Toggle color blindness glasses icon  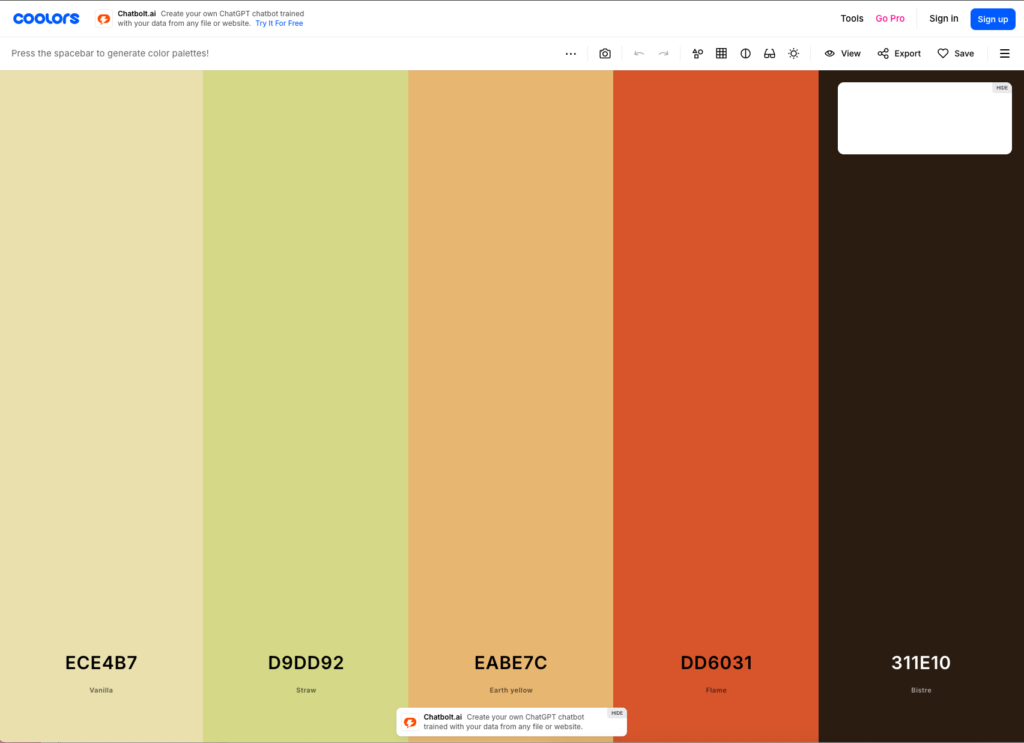tap(769, 54)
